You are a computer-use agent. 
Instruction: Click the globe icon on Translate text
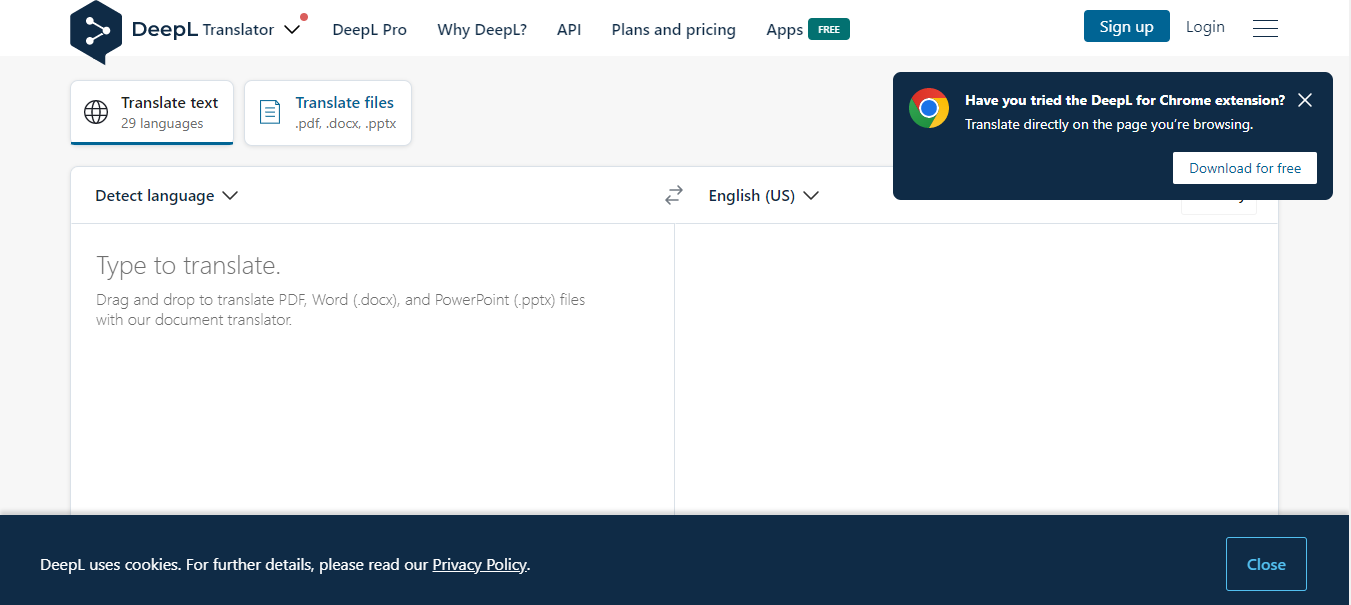96,112
